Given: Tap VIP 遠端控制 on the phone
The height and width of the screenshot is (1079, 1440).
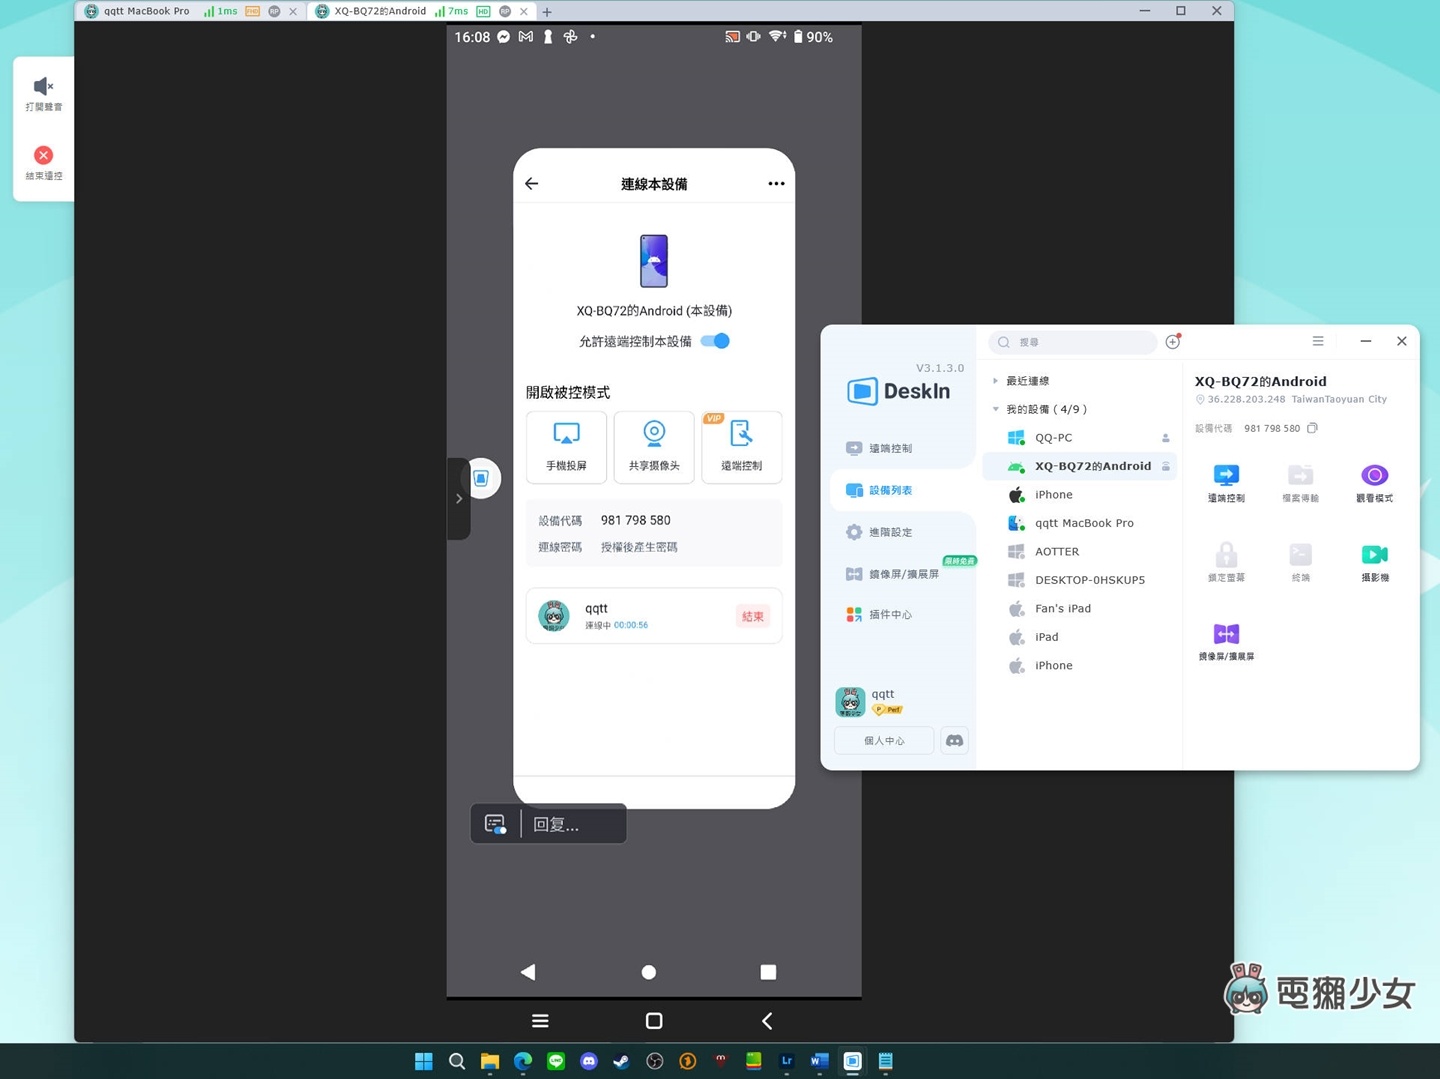Looking at the screenshot, I should click(741, 447).
